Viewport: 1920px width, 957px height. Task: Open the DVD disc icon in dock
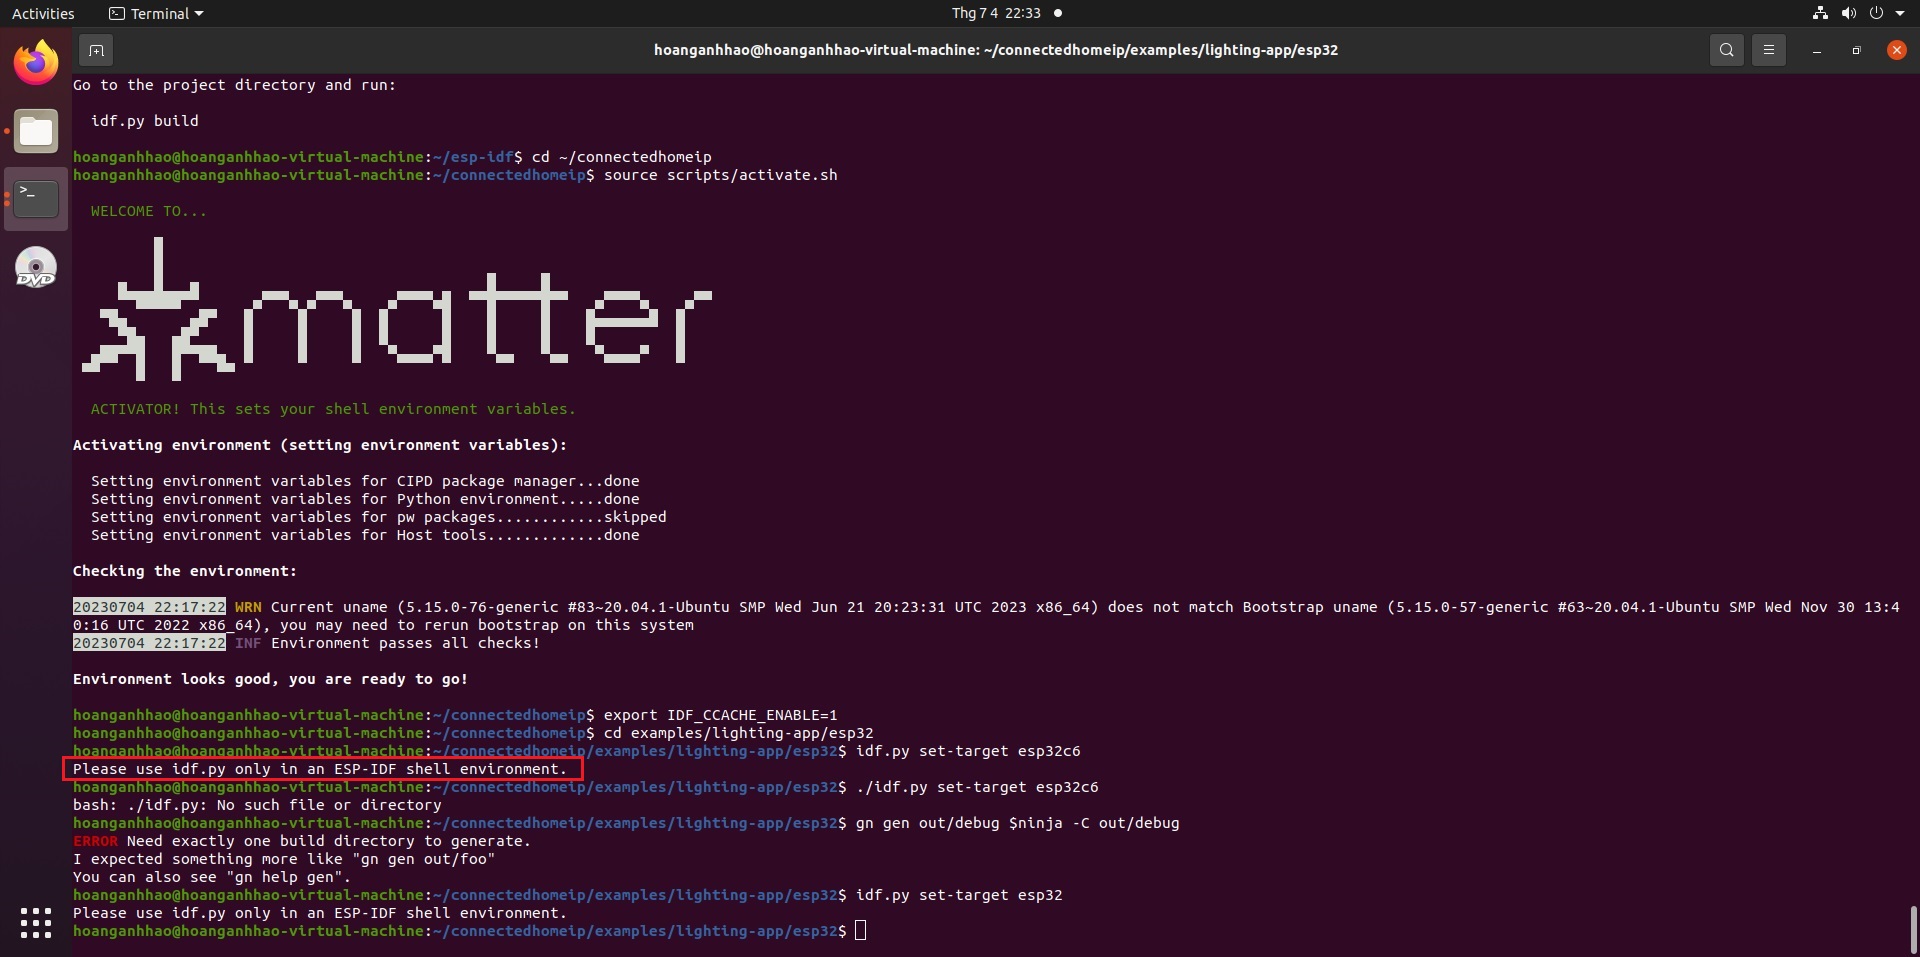36,267
